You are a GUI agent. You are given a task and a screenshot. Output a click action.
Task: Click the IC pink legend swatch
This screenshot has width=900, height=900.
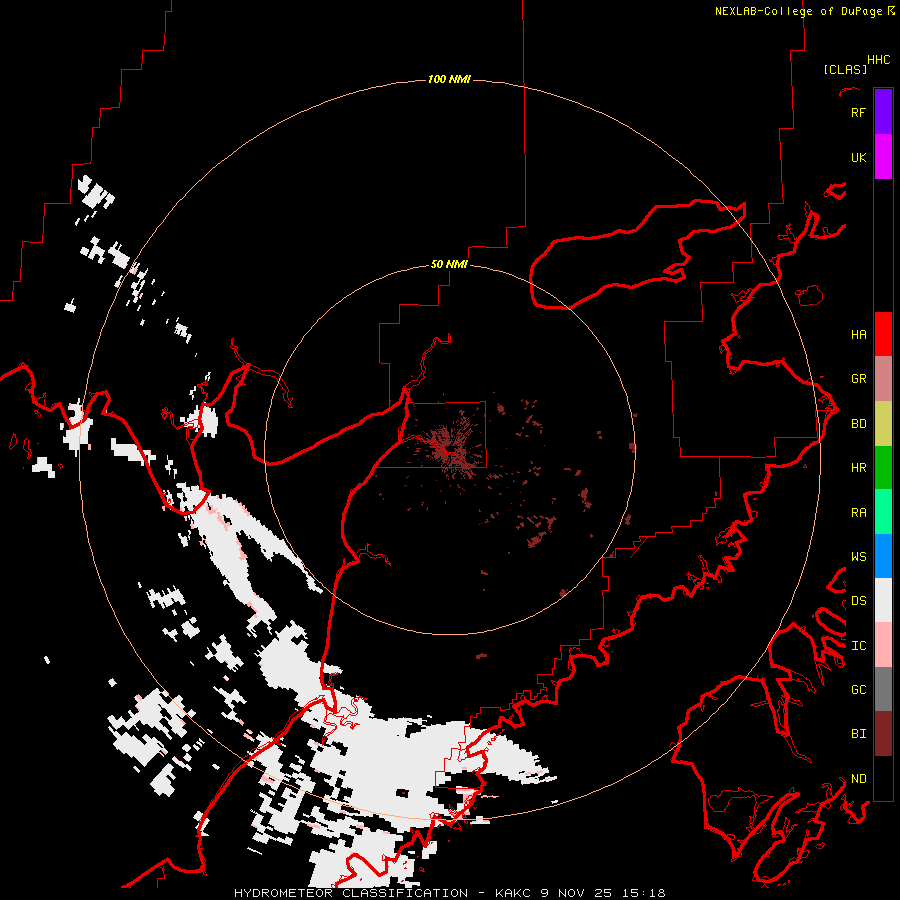pyautogui.click(x=883, y=645)
